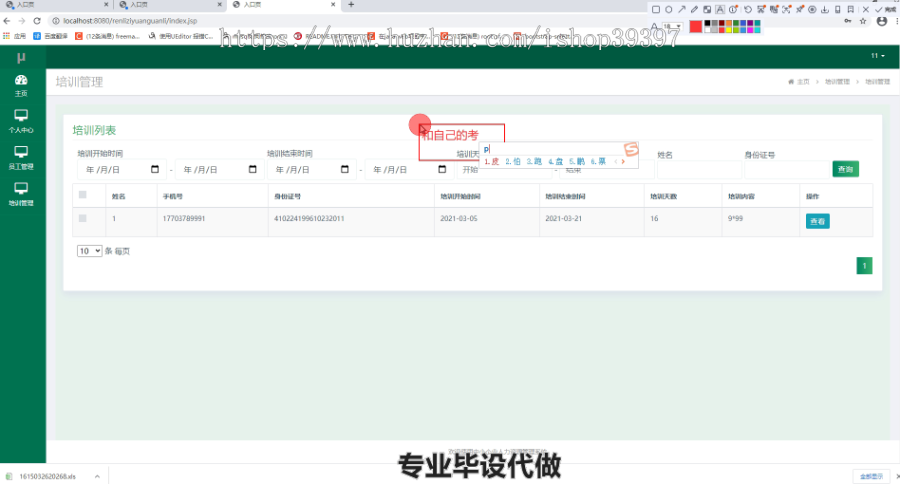Select the rectangle annotation tool
Image resolution: width=900 pixels, height=484 pixels.
[x=655, y=9]
